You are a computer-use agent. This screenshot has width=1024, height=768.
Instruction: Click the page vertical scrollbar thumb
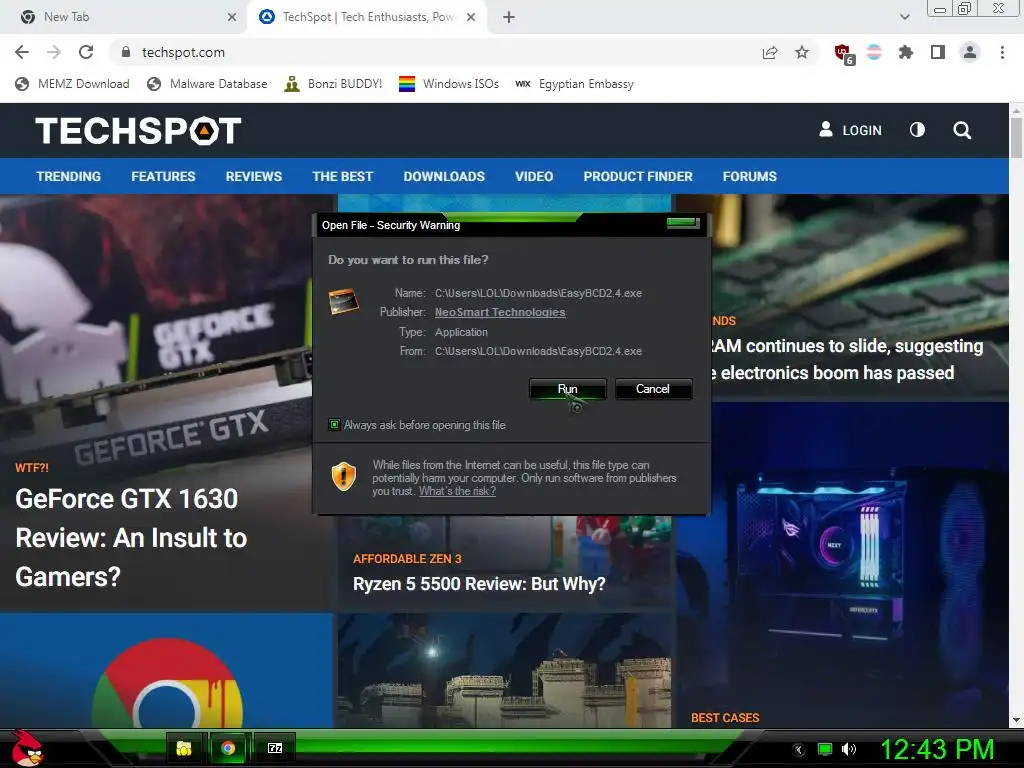click(1016, 138)
